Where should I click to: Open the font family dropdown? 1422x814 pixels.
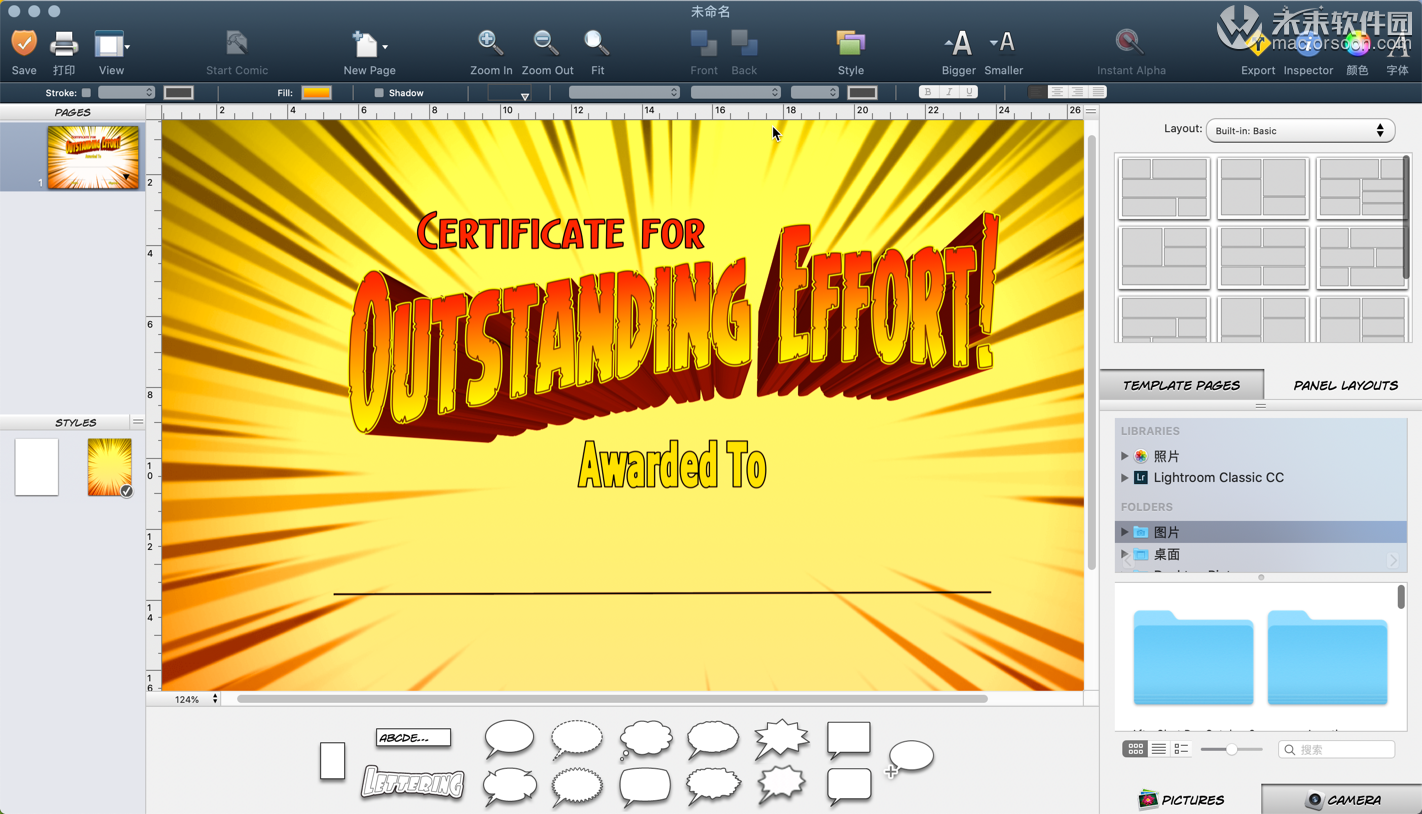(624, 93)
